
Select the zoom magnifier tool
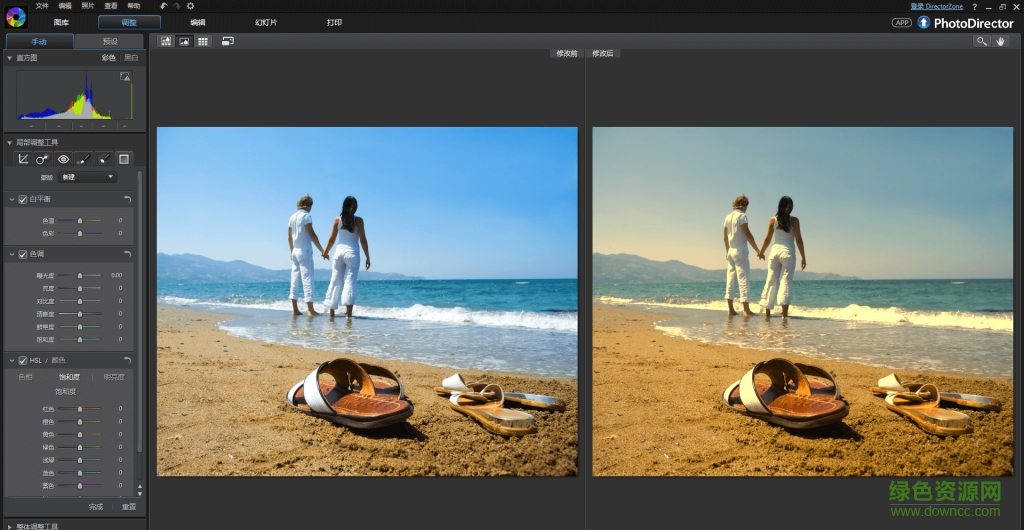981,41
